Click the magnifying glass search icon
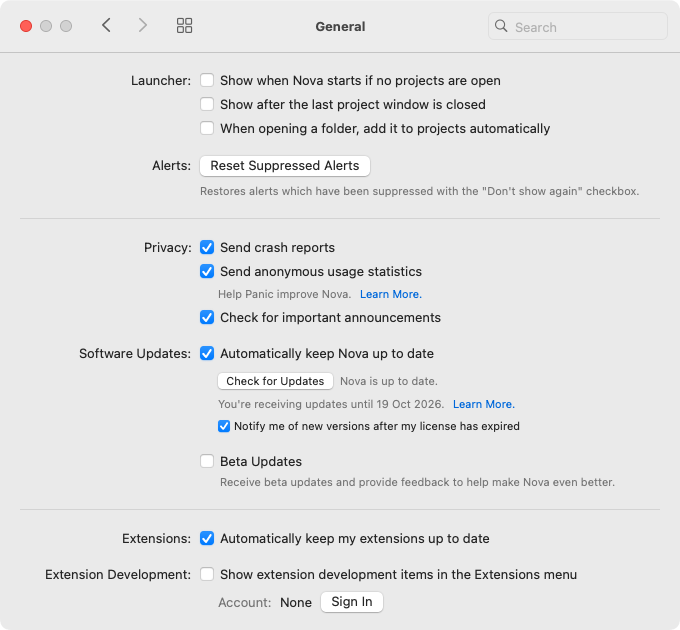Viewport: 680px width, 630px height. point(501,26)
